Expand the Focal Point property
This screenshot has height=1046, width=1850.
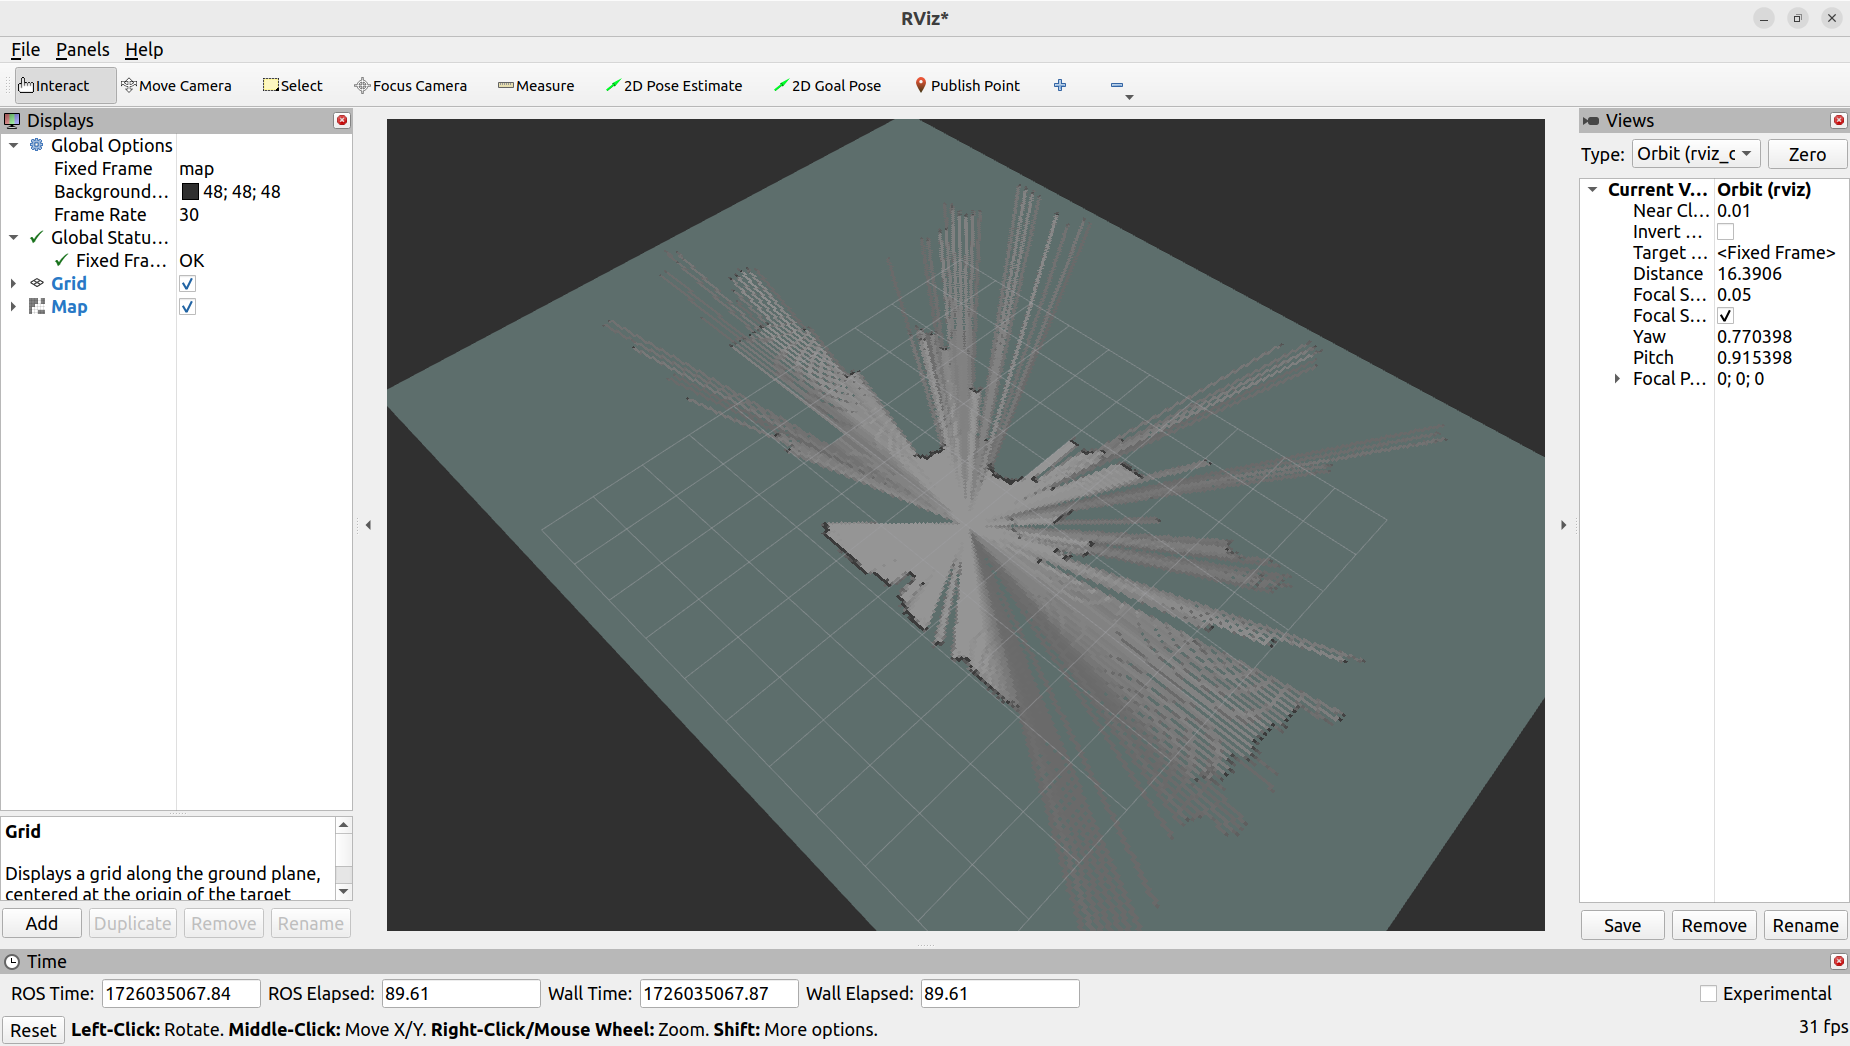point(1617,379)
